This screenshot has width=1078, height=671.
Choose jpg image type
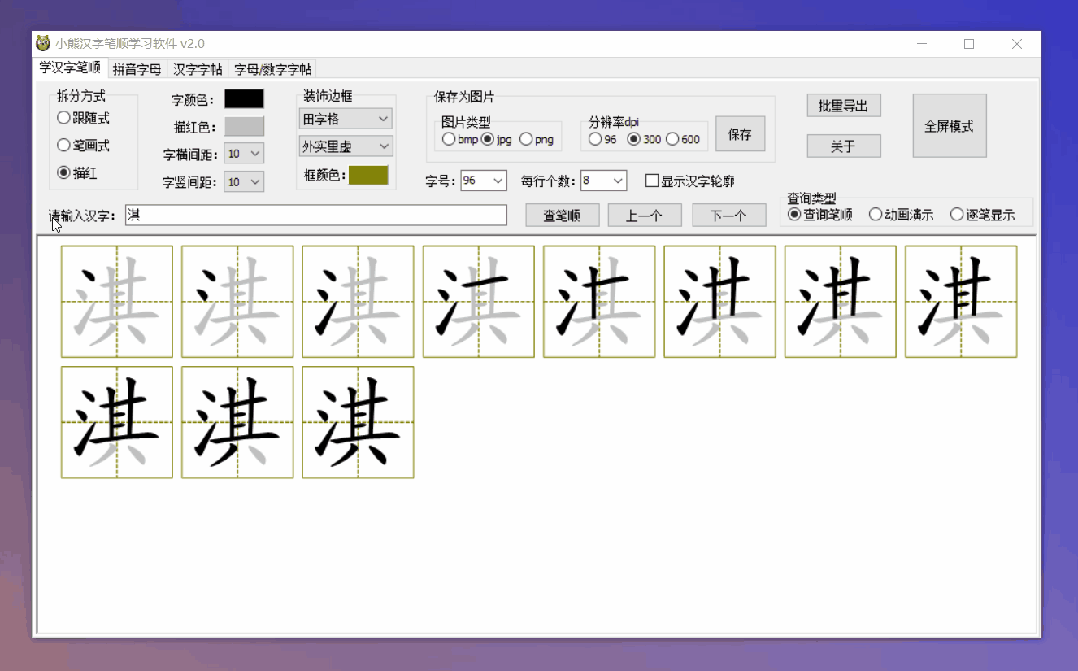point(496,139)
